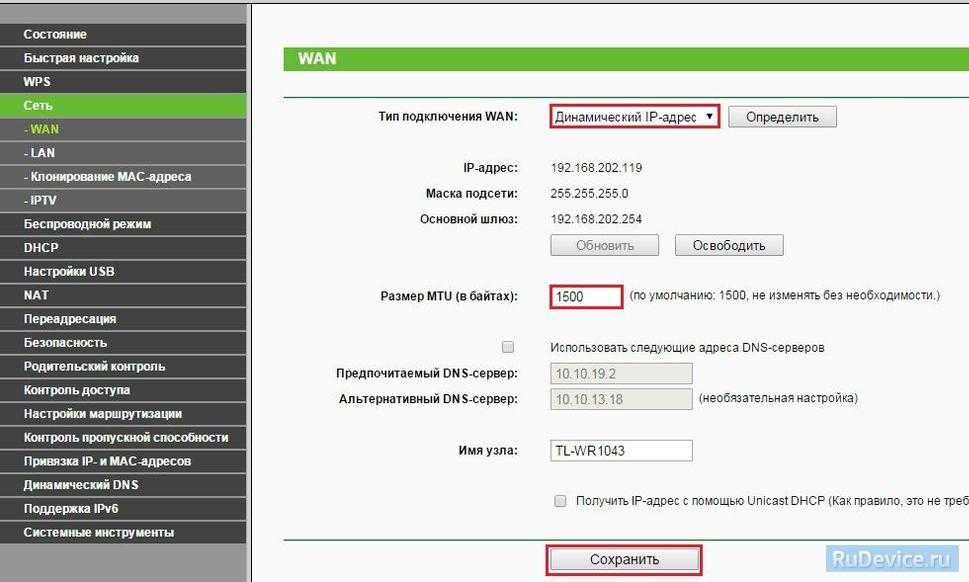Click the gateway value 192.168.202.254
This screenshot has width=969, height=582.
pos(596,219)
